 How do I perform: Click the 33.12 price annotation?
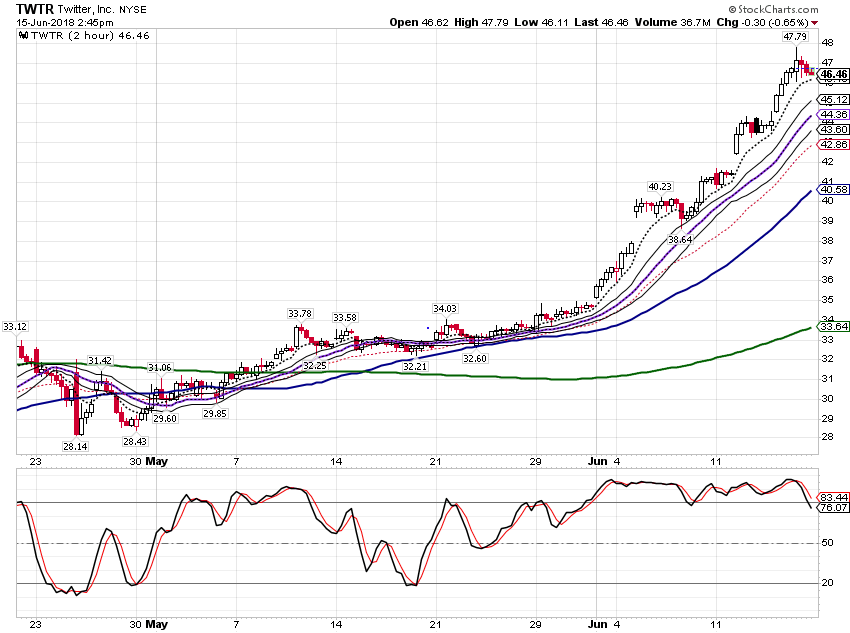click(15, 326)
